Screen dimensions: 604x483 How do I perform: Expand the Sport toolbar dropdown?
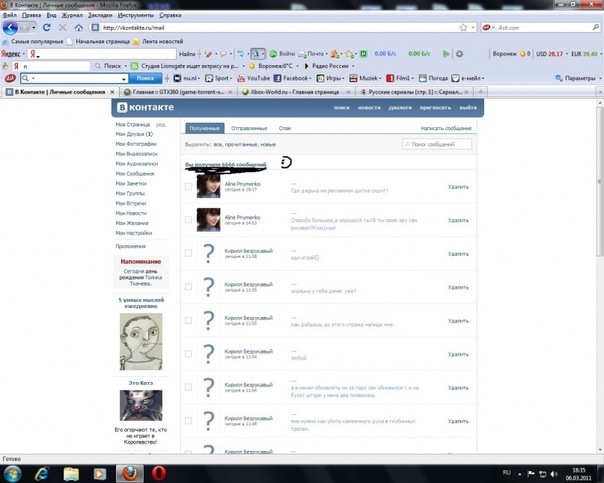coord(230,79)
